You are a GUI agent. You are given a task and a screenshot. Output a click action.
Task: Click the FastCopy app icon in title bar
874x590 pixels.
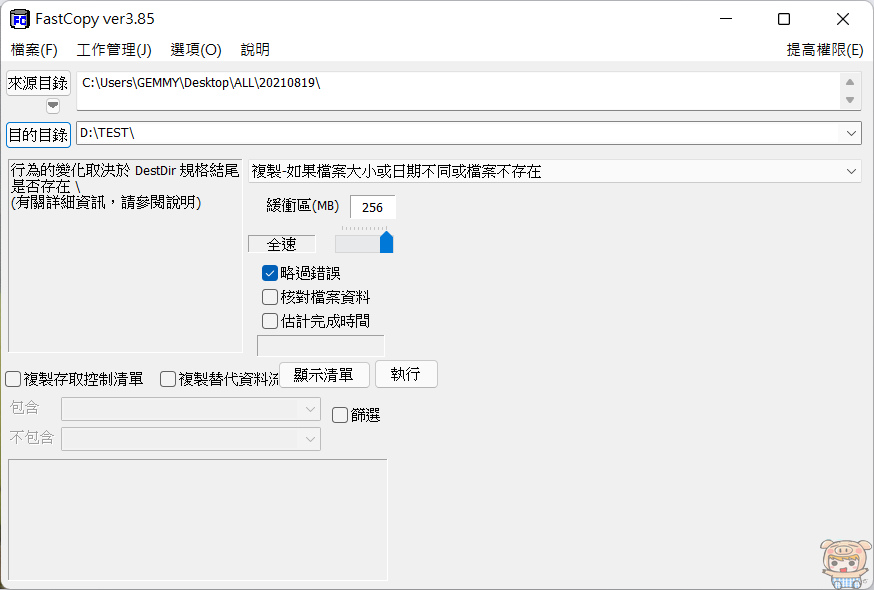20,20
